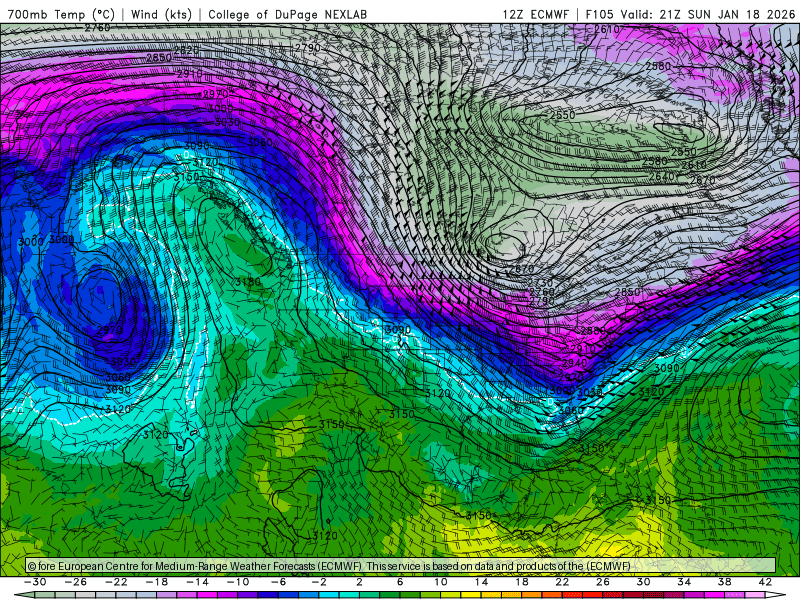Click the 38 color scale label

(x=724, y=582)
